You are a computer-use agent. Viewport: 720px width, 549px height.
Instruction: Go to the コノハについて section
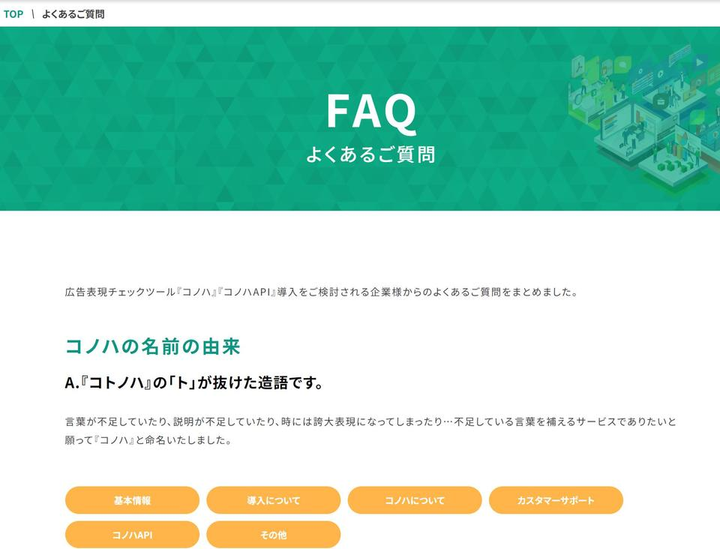click(414, 500)
